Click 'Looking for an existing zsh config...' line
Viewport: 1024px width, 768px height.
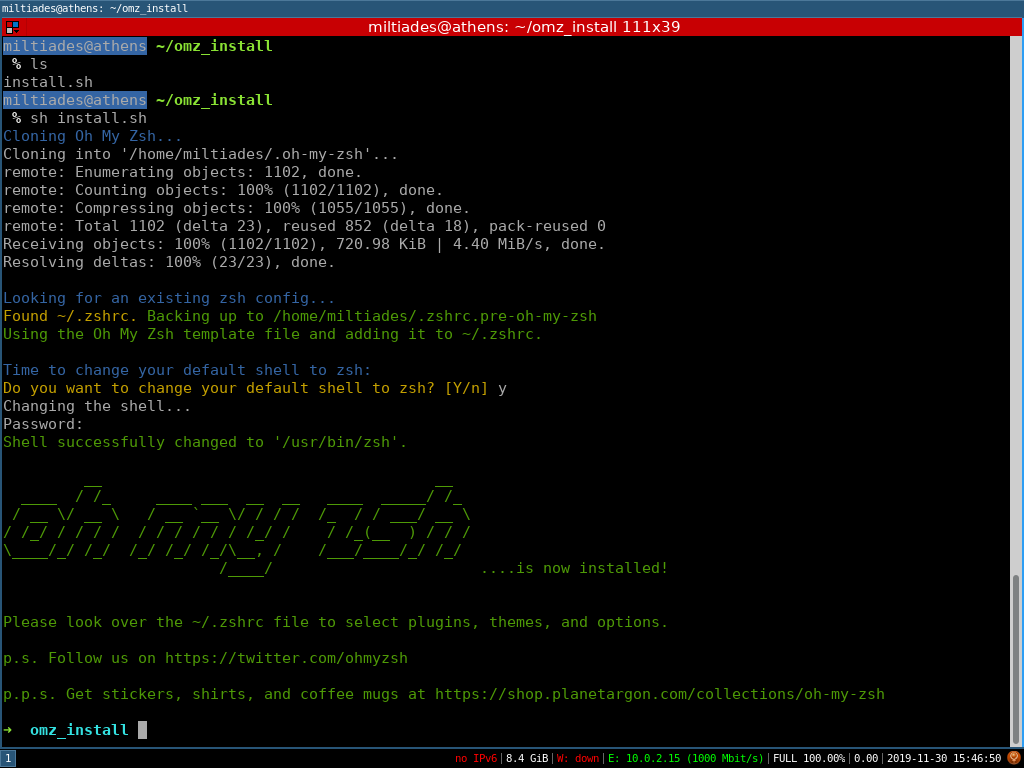click(x=168, y=298)
